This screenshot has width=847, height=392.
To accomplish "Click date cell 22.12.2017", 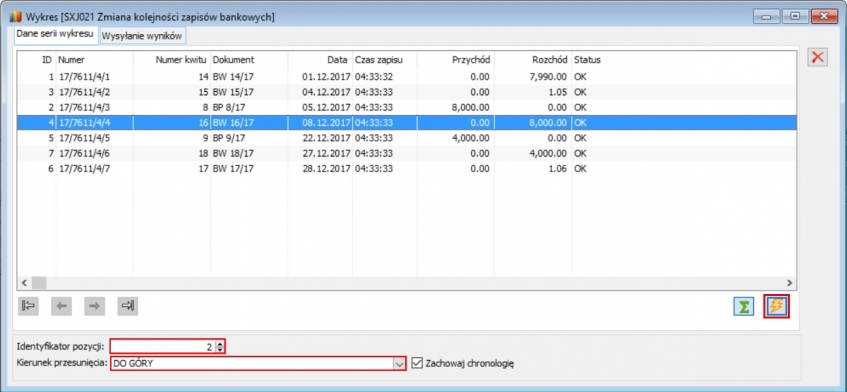I will (x=326, y=138).
